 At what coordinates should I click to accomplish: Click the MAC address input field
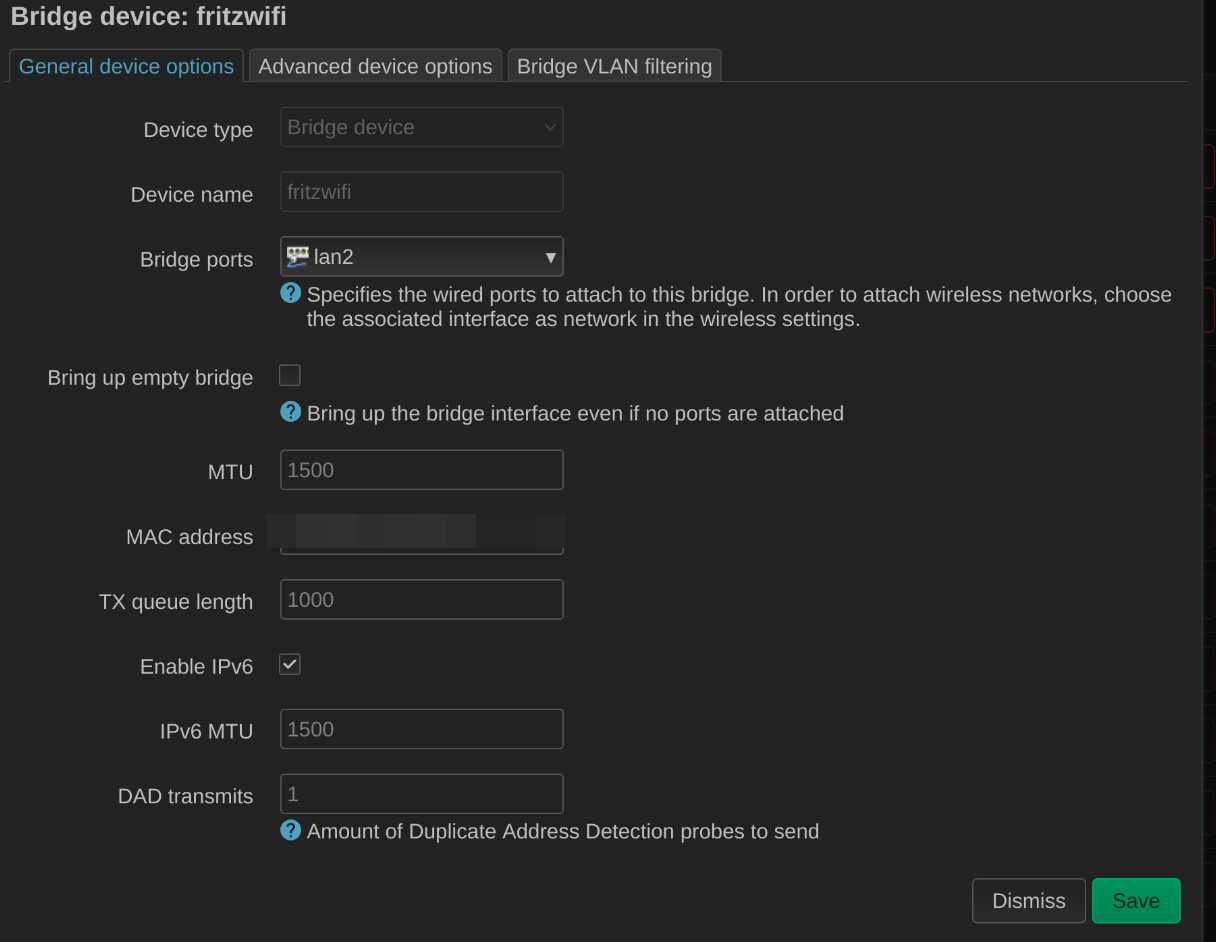point(421,537)
